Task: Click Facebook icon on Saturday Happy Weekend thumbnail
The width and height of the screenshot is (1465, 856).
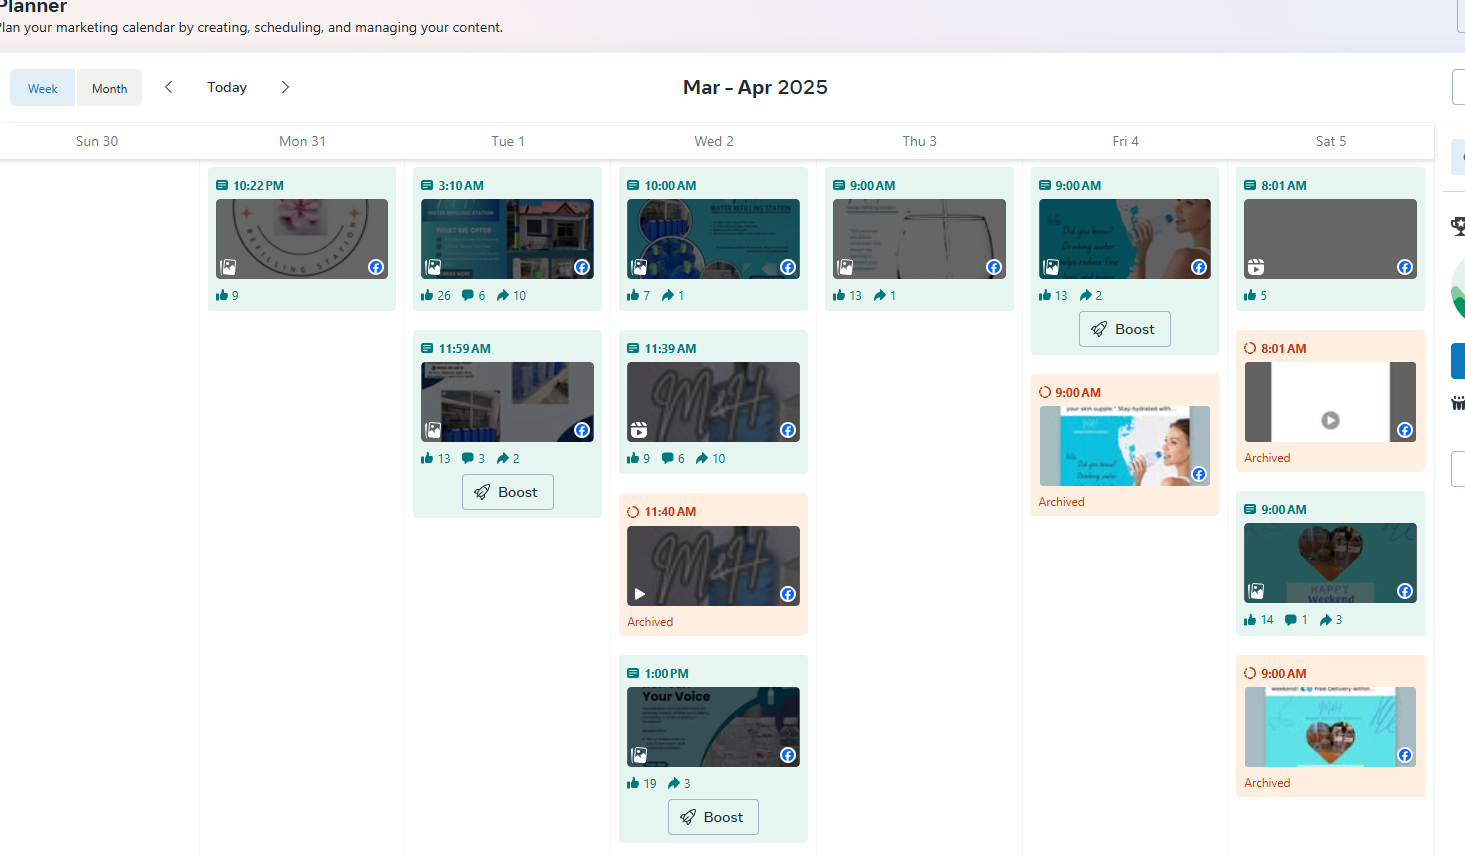Action: pos(1405,591)
